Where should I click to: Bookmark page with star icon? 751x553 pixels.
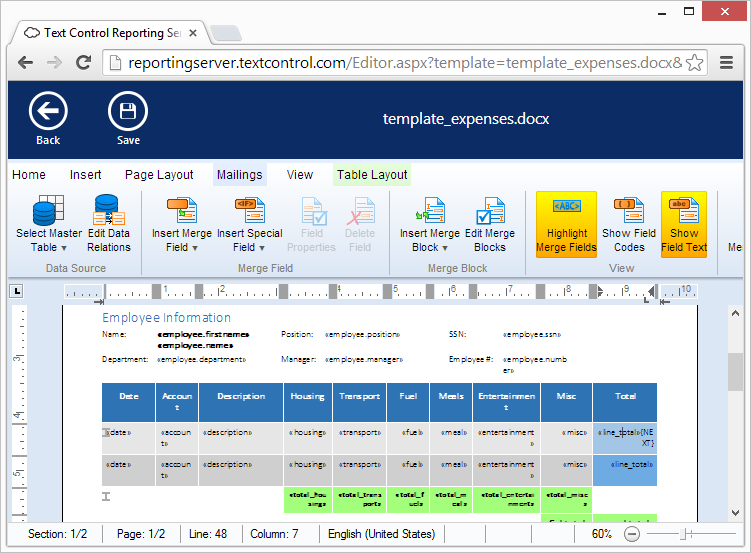click(x=696, y=63)
